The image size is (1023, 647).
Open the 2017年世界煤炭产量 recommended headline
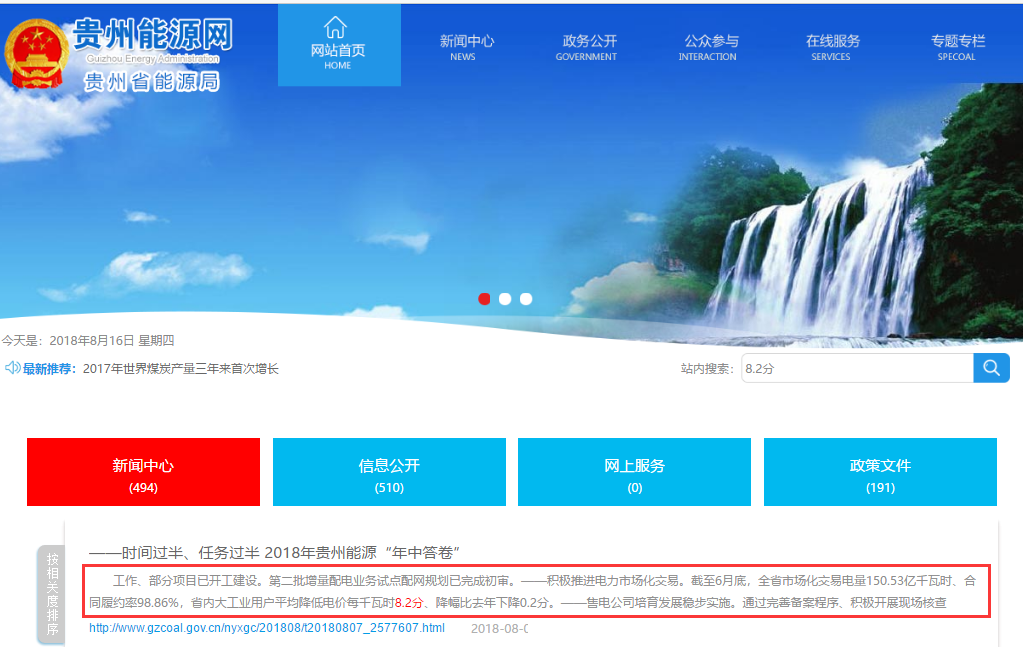pos(180,369)
